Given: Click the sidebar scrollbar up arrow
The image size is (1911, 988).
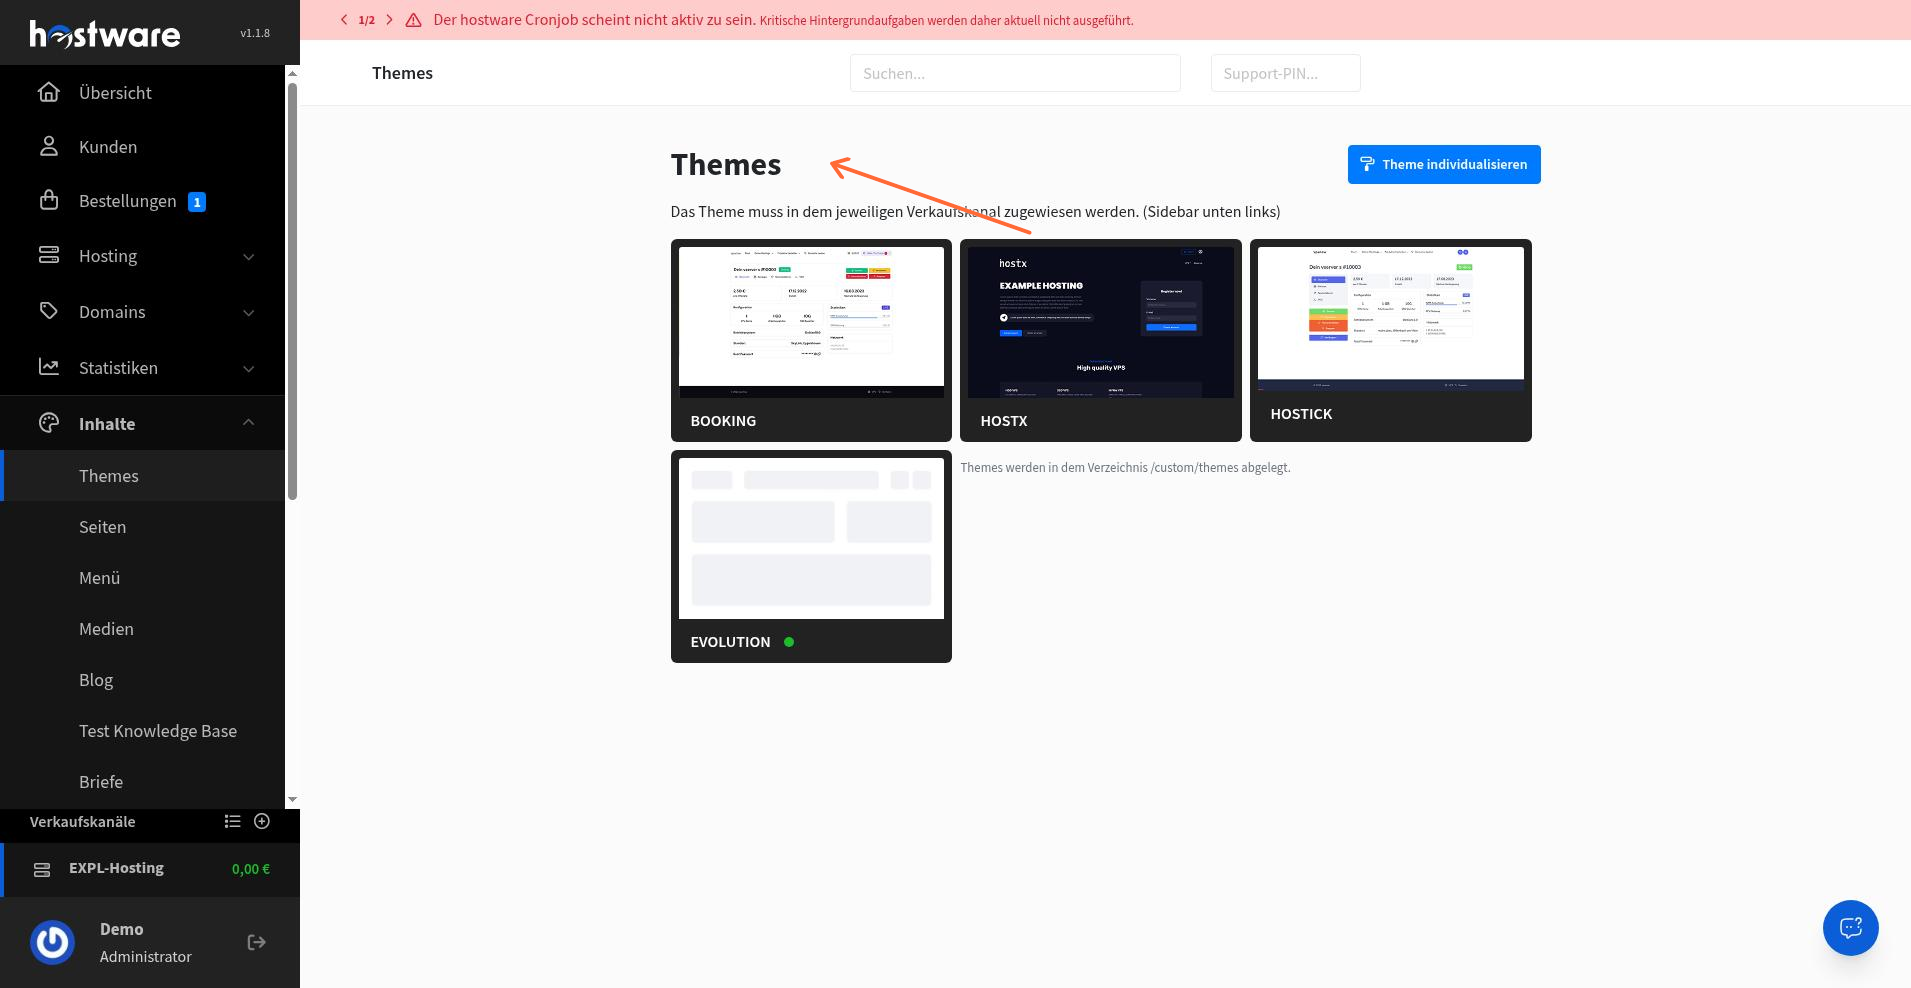Looking at the screenshot, I should point(292,73).
